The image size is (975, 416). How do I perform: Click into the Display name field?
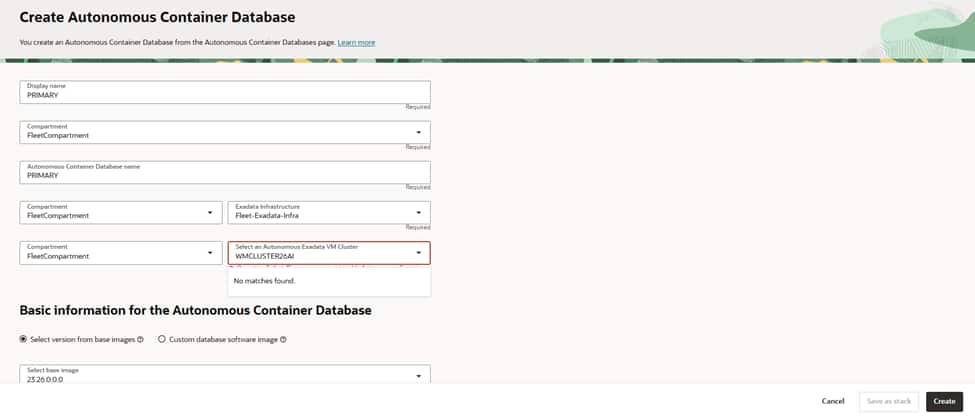[x=225, y=93]
